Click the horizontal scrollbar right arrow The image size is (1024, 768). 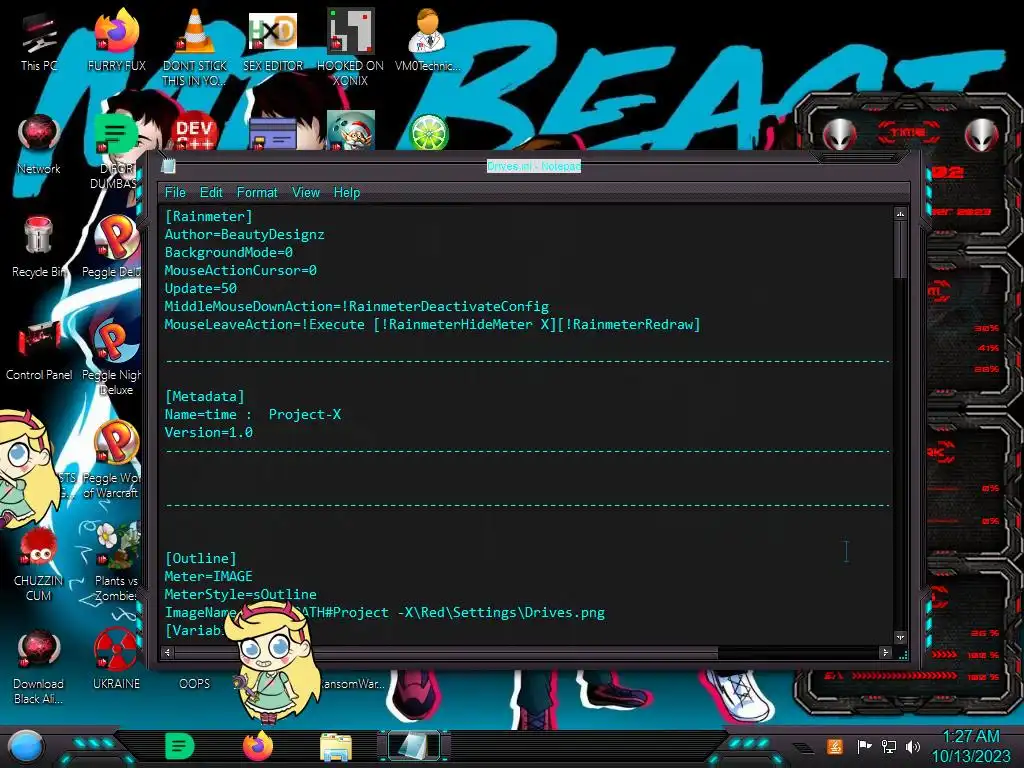[x=886, y=652]
